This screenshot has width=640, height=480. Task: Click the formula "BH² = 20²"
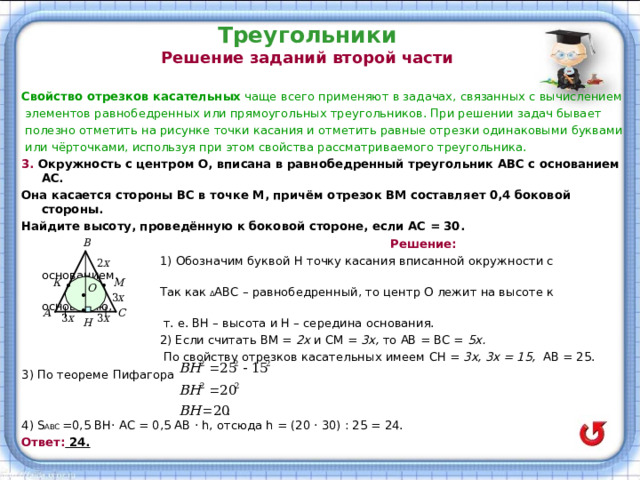pos(209,390)
